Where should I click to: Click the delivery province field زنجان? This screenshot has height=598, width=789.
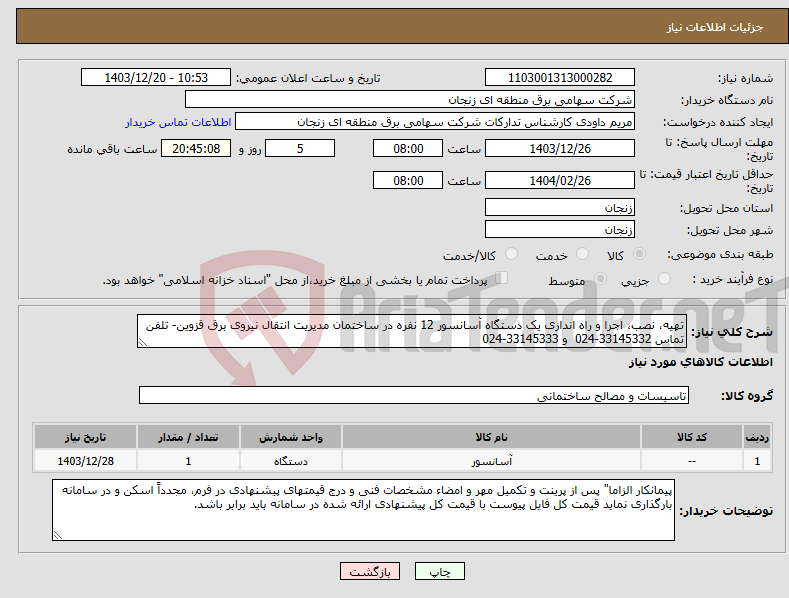click(x=560, y=207)
